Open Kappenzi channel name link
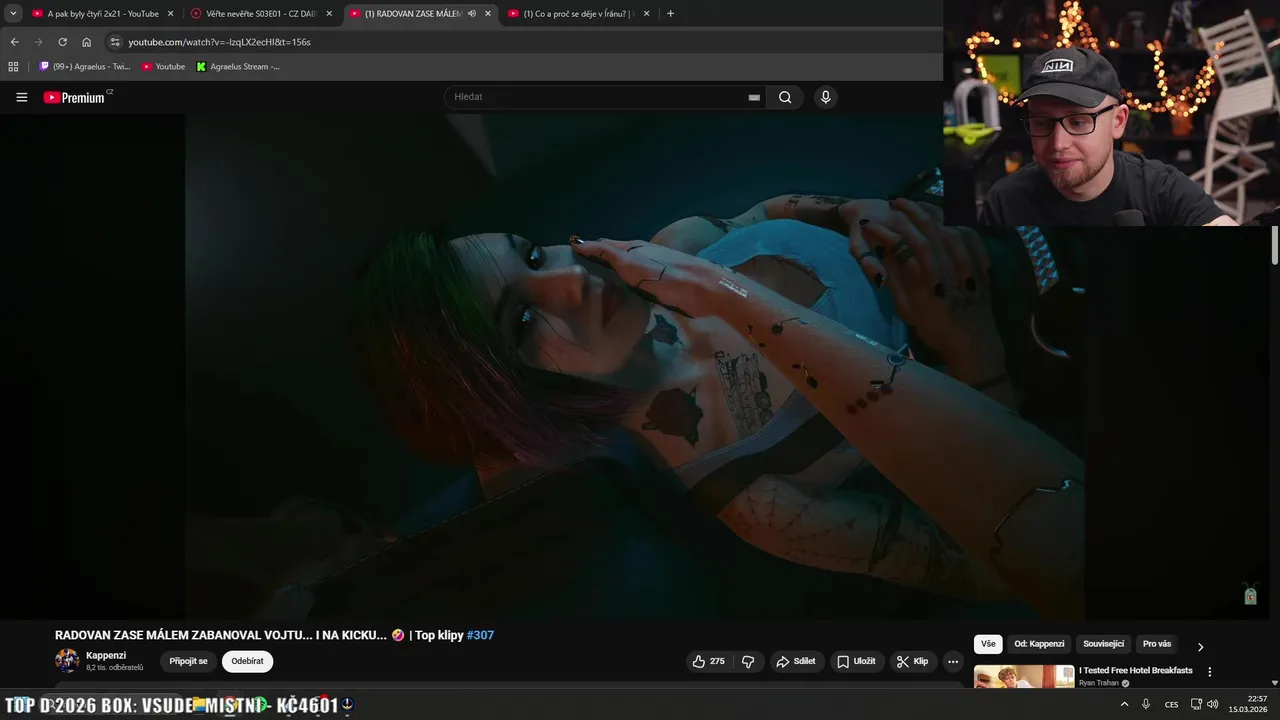Viewport: 1280px width, 720px height. click(x=106, y=655)
